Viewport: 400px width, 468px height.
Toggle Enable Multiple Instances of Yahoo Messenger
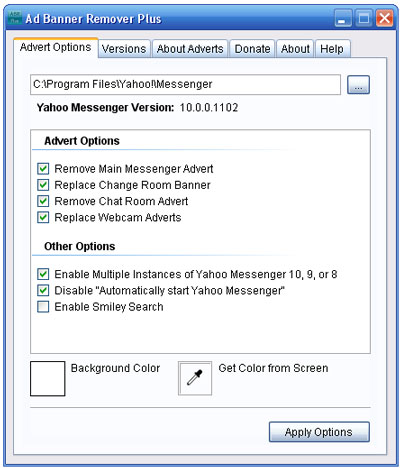[x=43, y=274]
